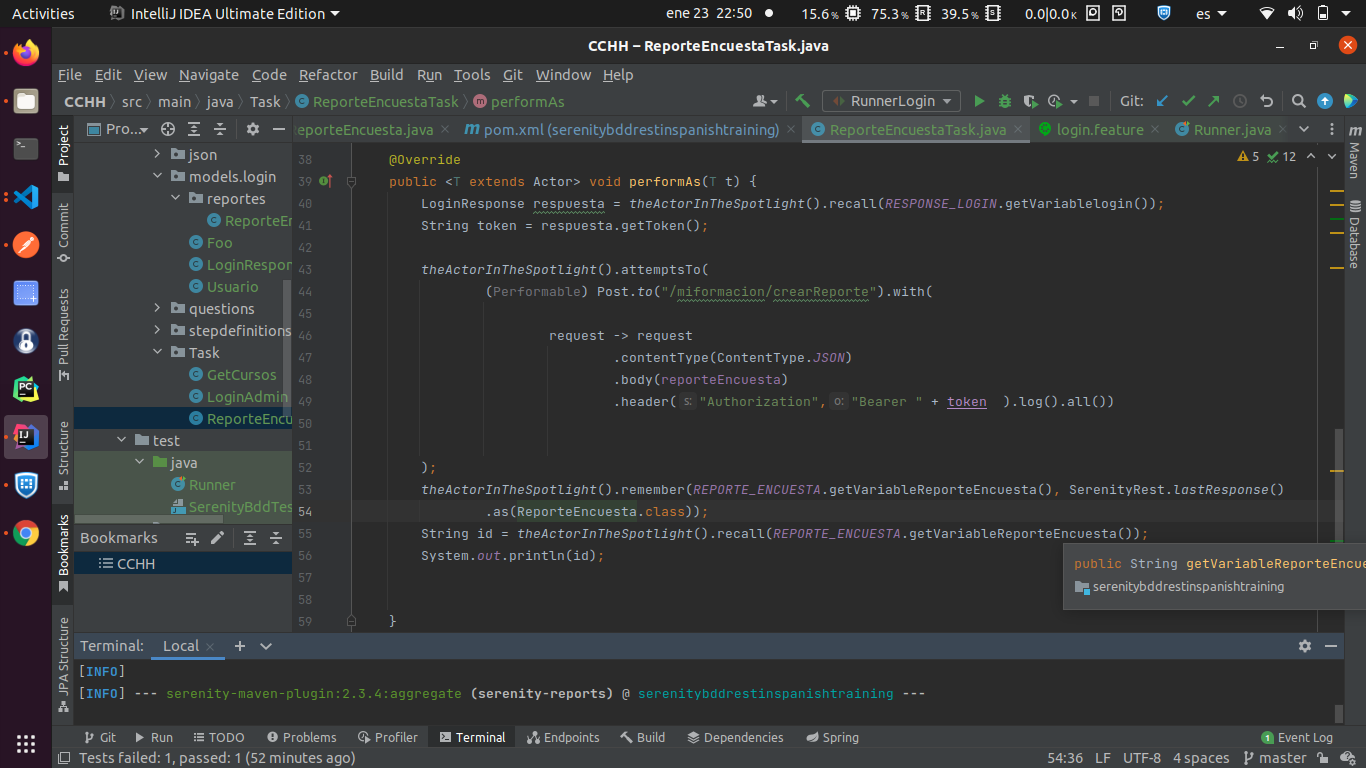Screen dimensions: 1366x768
Task: Open Terminal settings with the gear icon
Action: (1305, 646)
